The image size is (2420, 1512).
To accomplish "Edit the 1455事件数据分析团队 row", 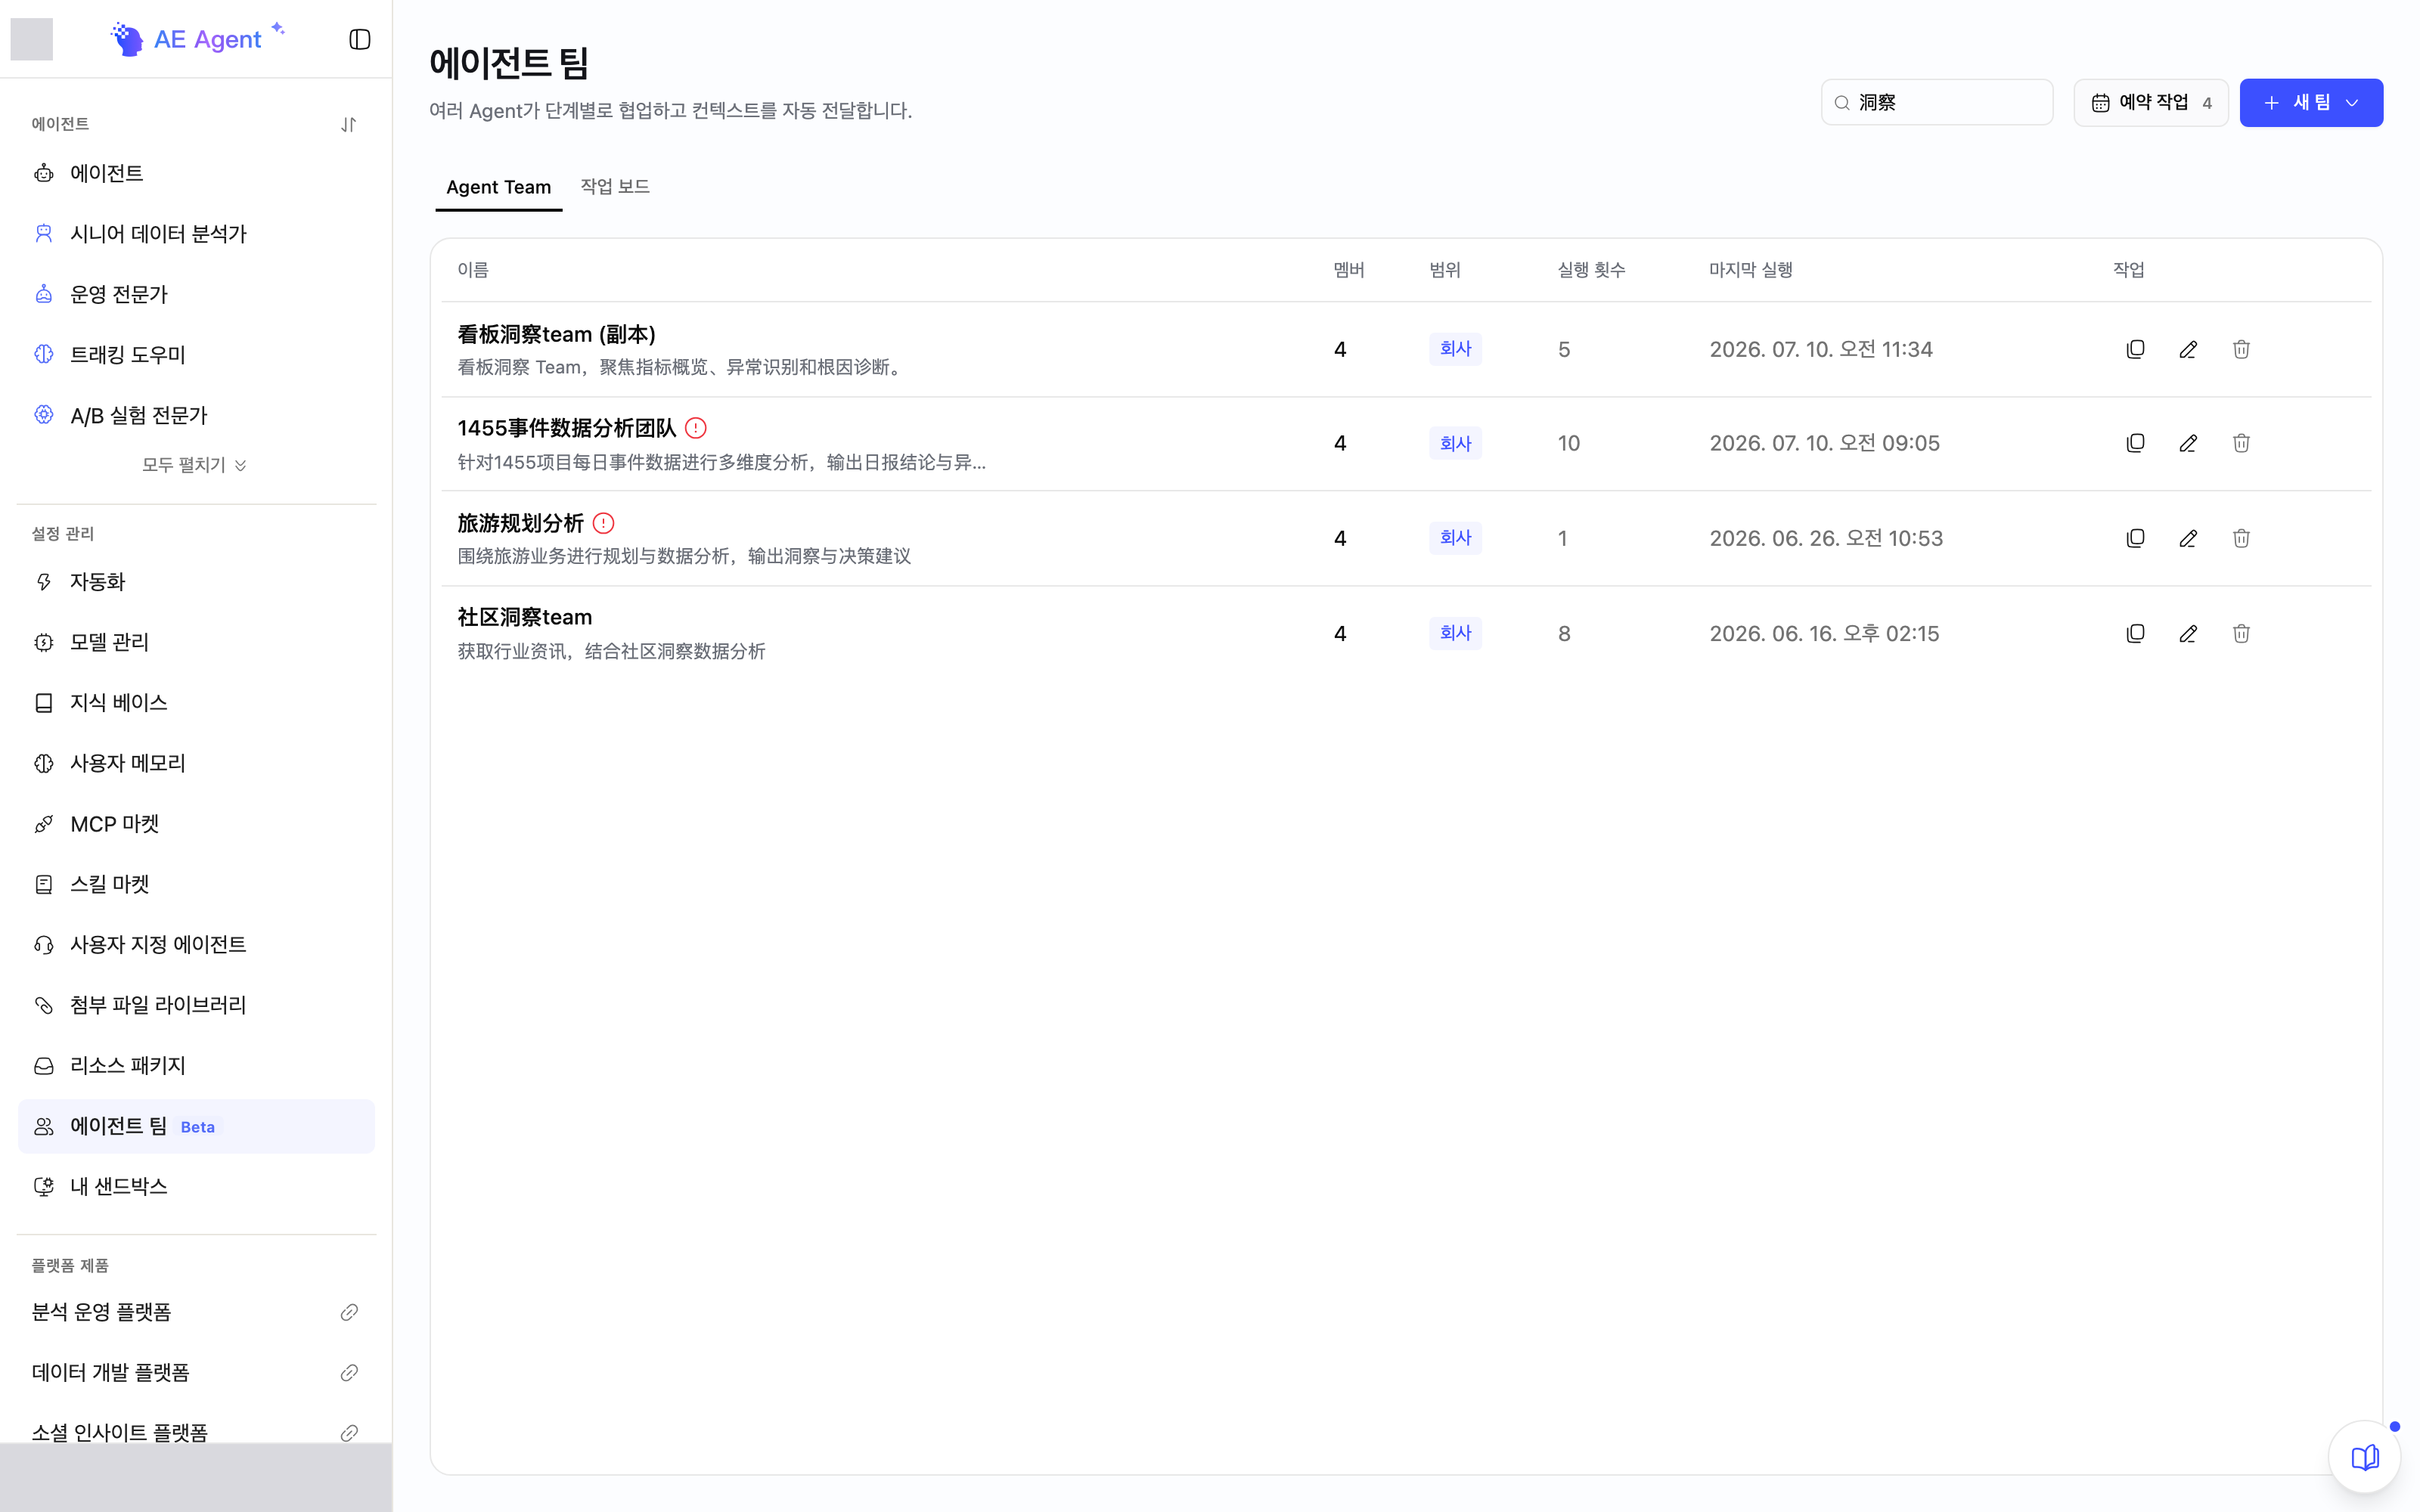I will [x=2188, y=443].
